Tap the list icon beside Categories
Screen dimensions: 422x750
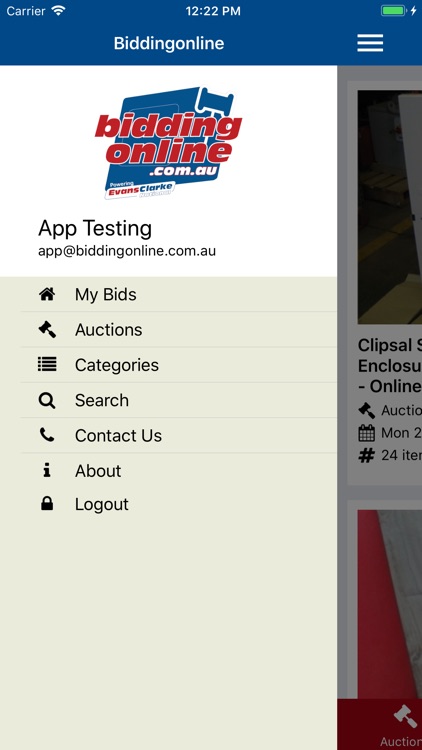pyautogui.click(x=47, y=364)
